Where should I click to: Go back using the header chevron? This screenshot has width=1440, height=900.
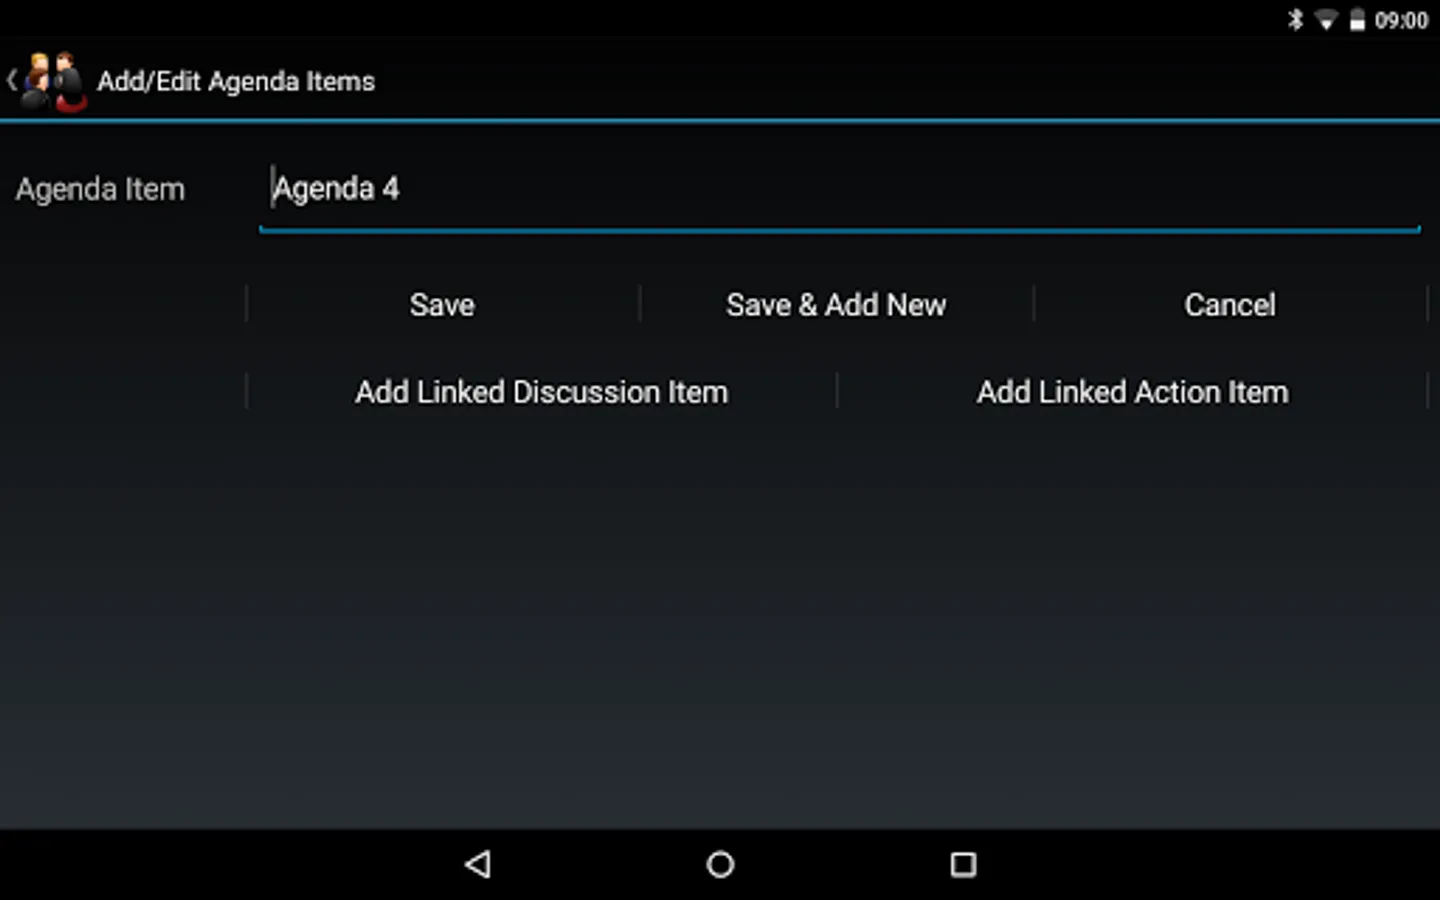click(11, 81)
